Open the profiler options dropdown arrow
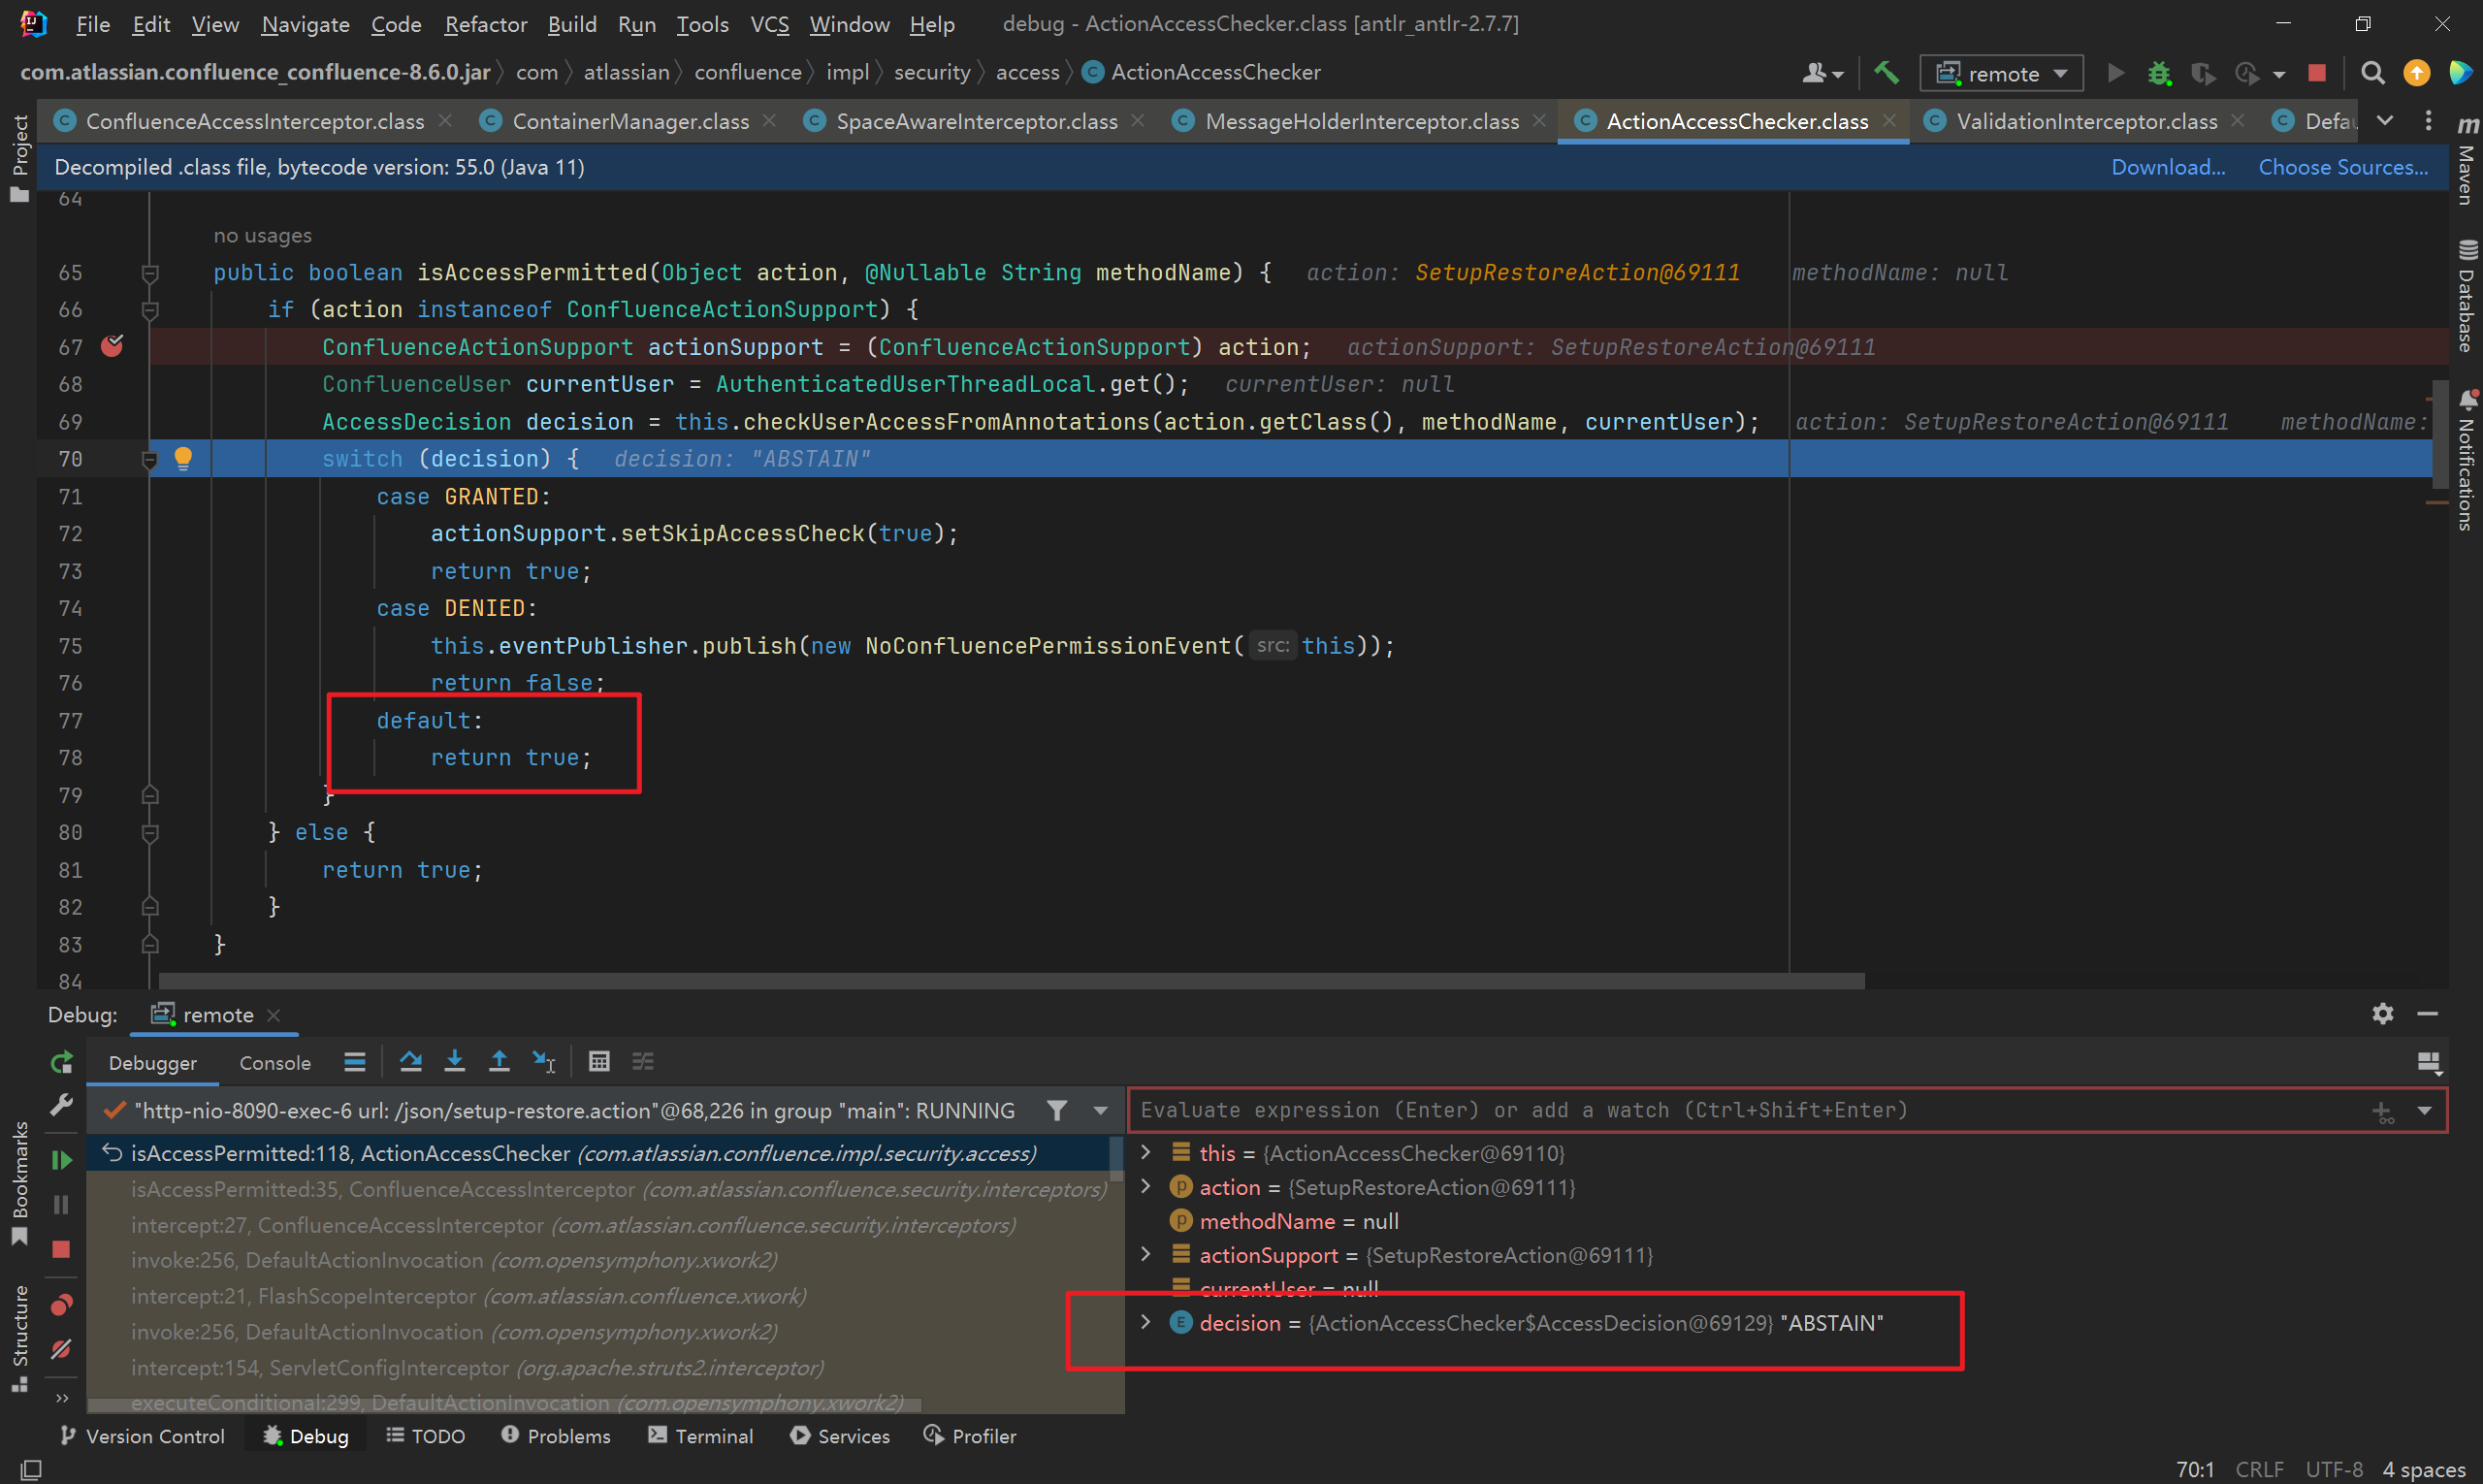2483x1484 pixels. 2279,74
